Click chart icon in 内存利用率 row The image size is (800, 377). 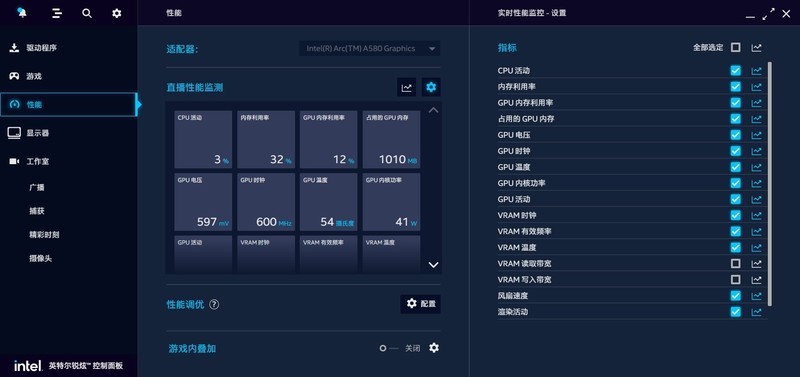(x=756, y=87)
